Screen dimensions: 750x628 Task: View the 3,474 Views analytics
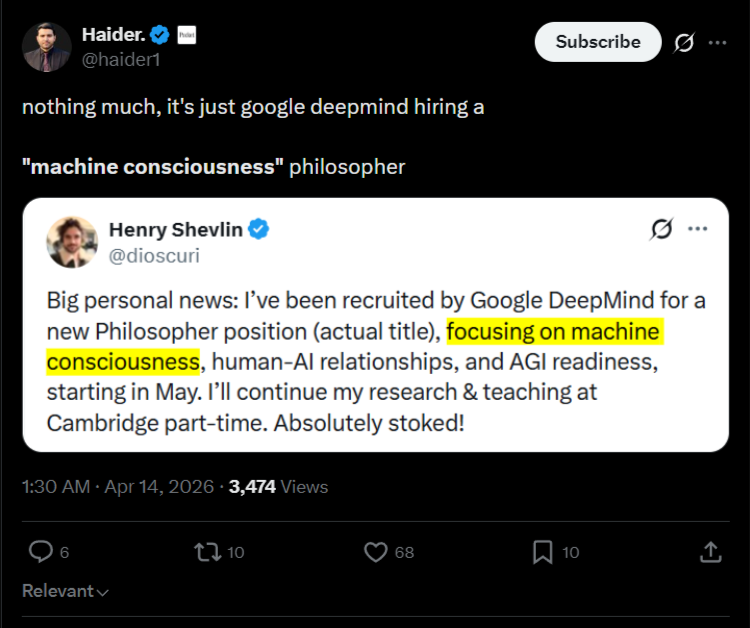click(278, 487)
